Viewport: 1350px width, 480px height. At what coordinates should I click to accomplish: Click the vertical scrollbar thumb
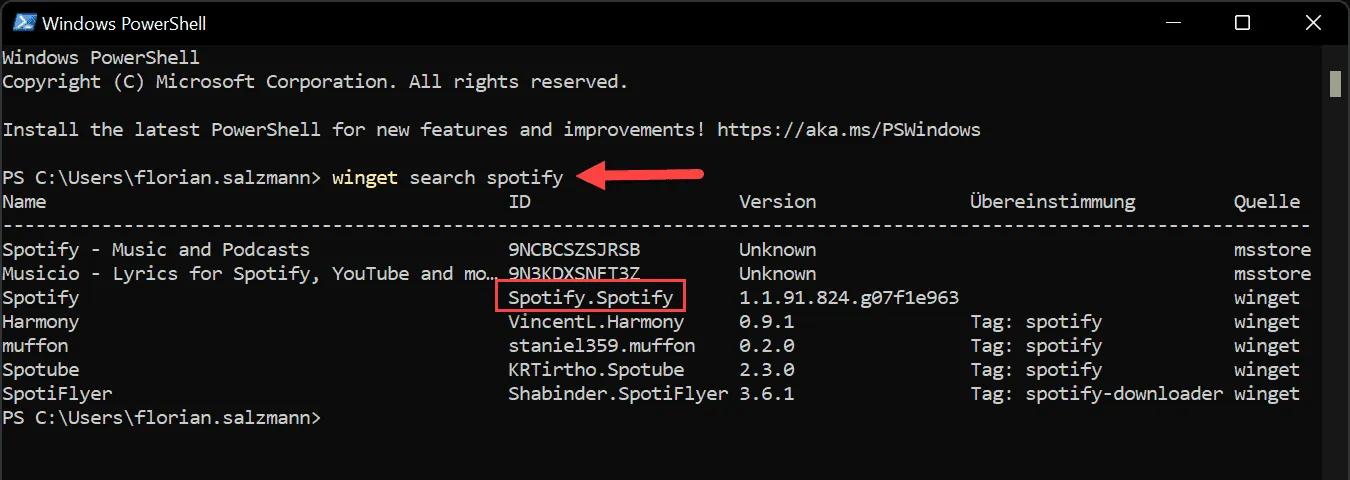pyautogui.click(x=1335, y=84)
